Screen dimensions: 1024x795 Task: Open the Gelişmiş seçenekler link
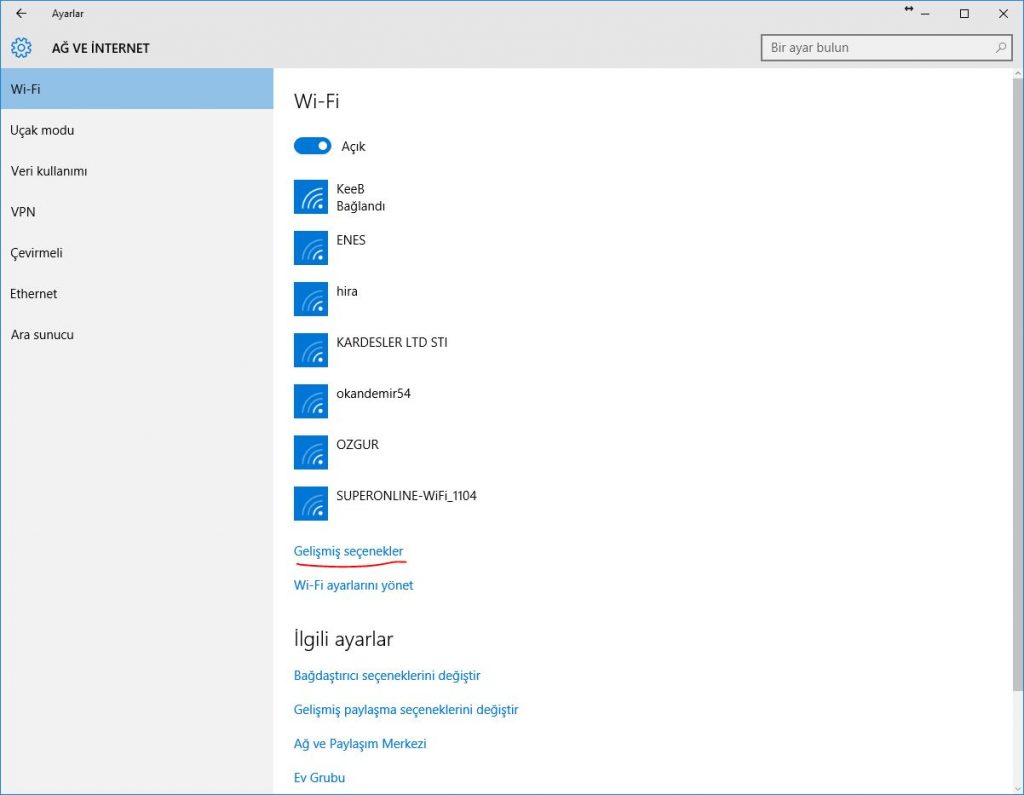[x=348, y=551]
